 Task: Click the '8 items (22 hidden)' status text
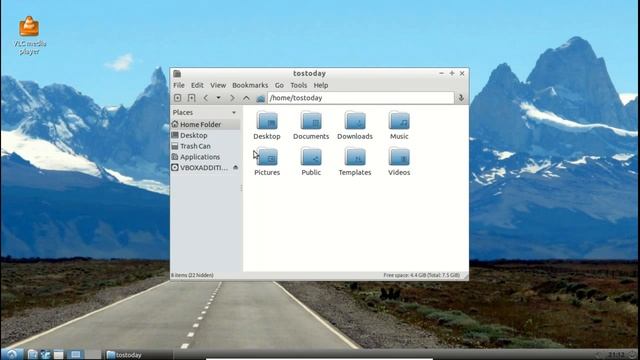point(192,275)
